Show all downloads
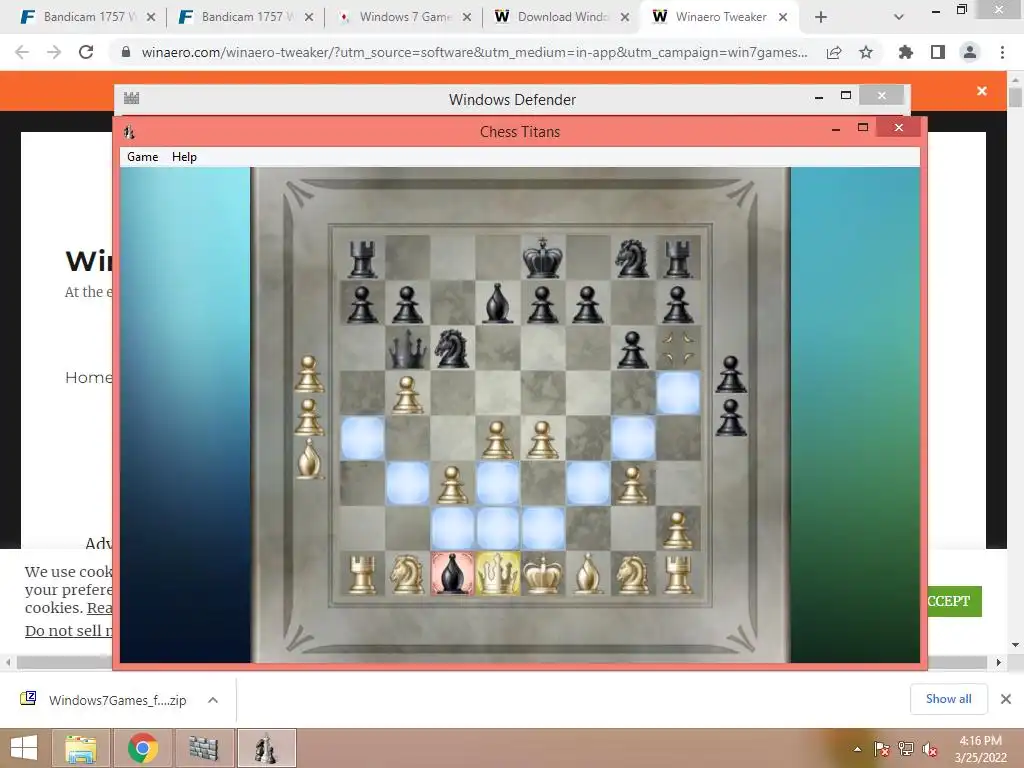 coord(948,699)
